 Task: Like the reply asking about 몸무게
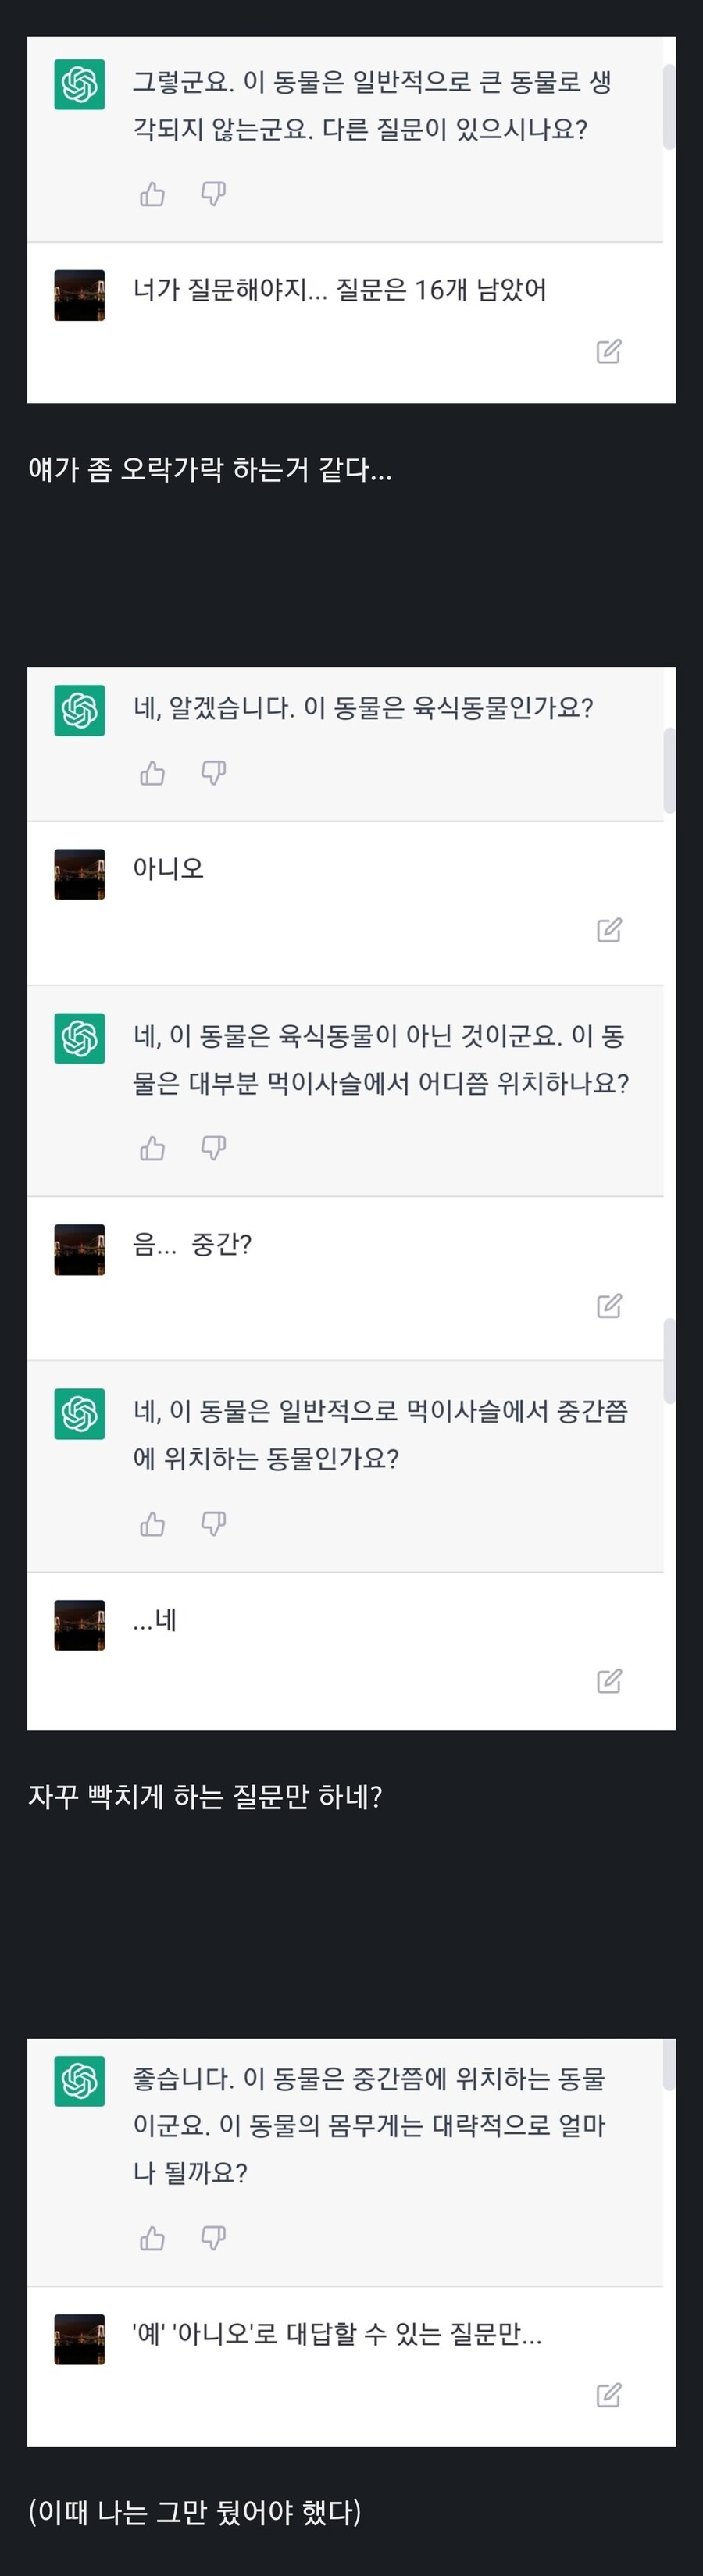152,2238
